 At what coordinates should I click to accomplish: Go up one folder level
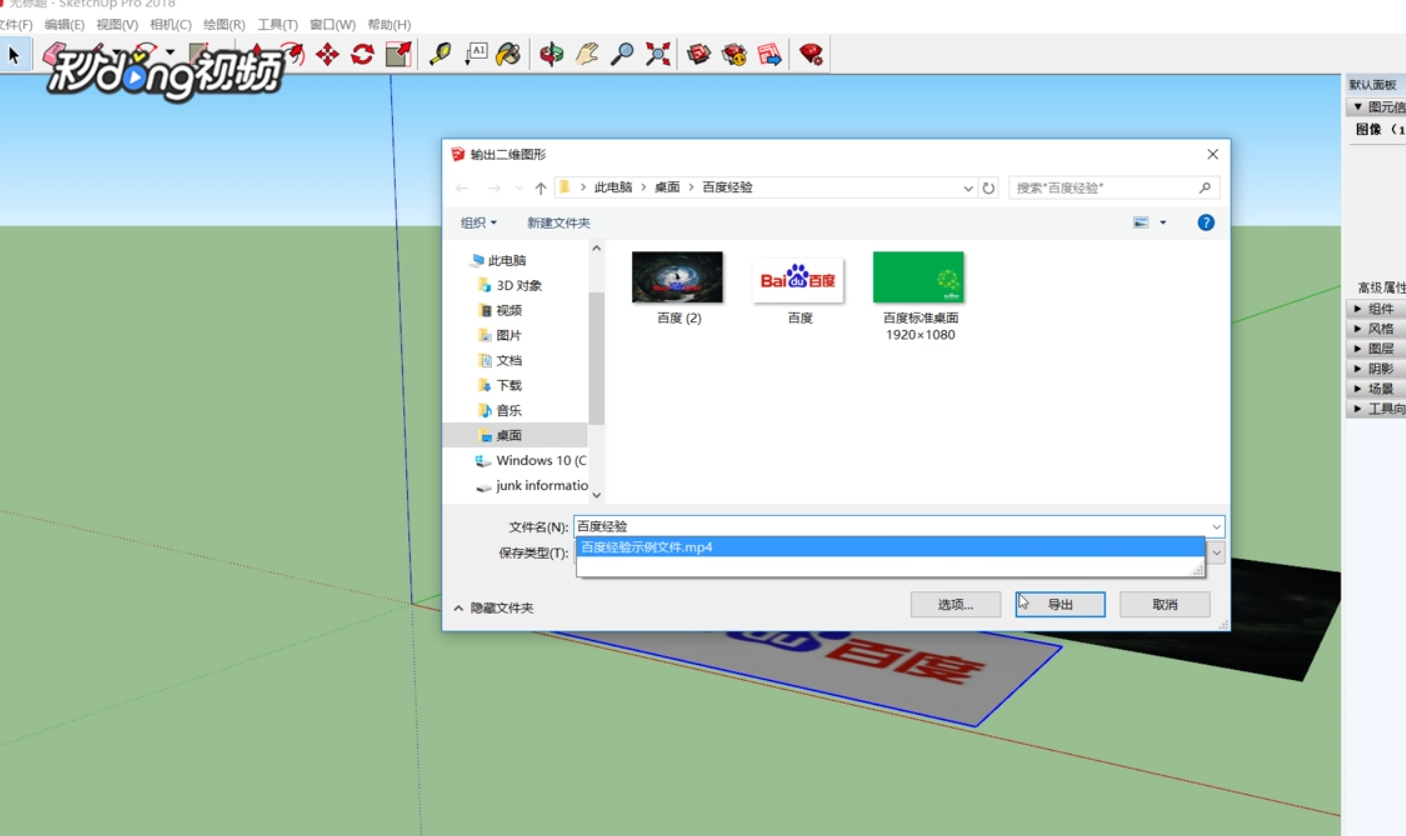(541, 188)
